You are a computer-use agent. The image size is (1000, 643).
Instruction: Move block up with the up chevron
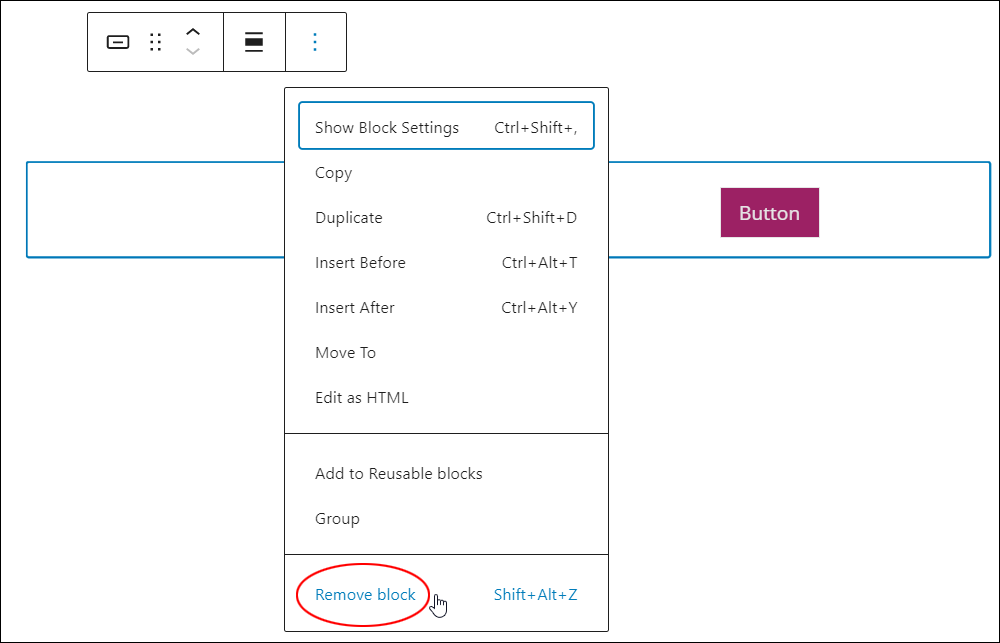pos(193,33)
